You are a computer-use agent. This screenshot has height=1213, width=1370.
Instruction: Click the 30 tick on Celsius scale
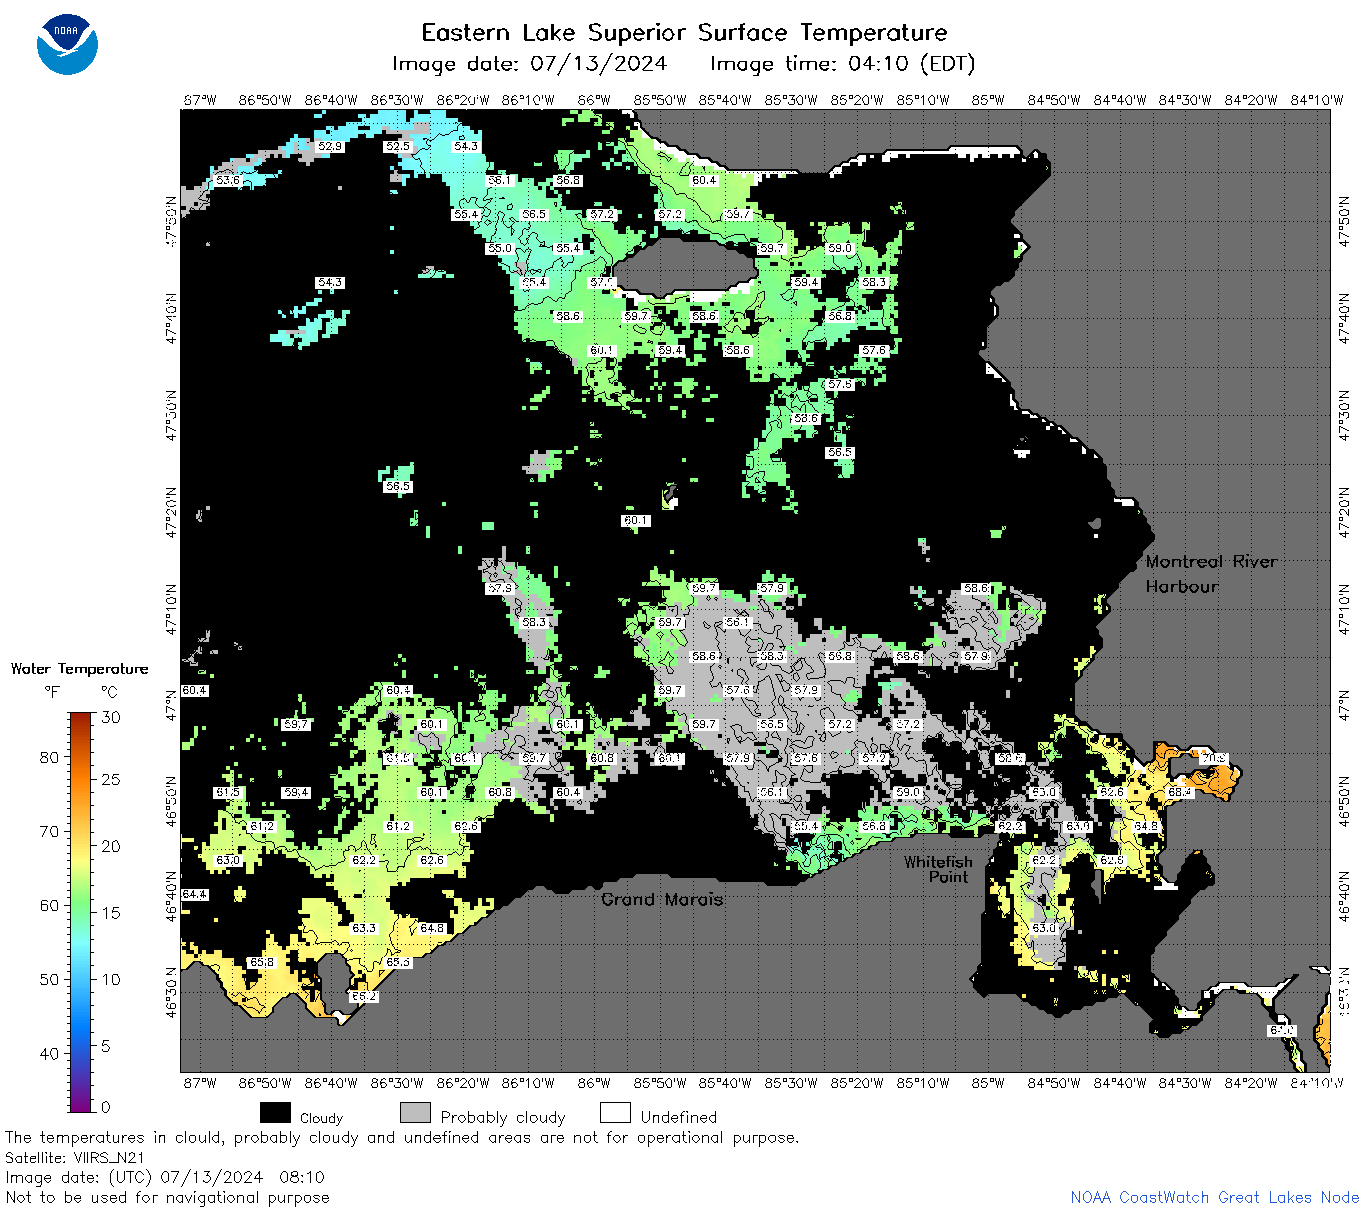pyautogui.click(x=111, y=717)
